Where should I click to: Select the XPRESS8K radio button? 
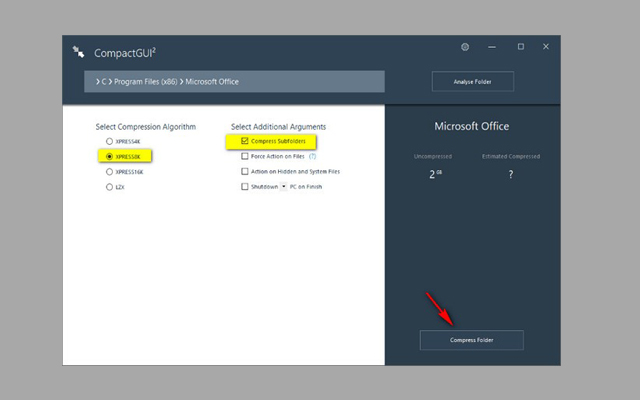pos(110,157)
